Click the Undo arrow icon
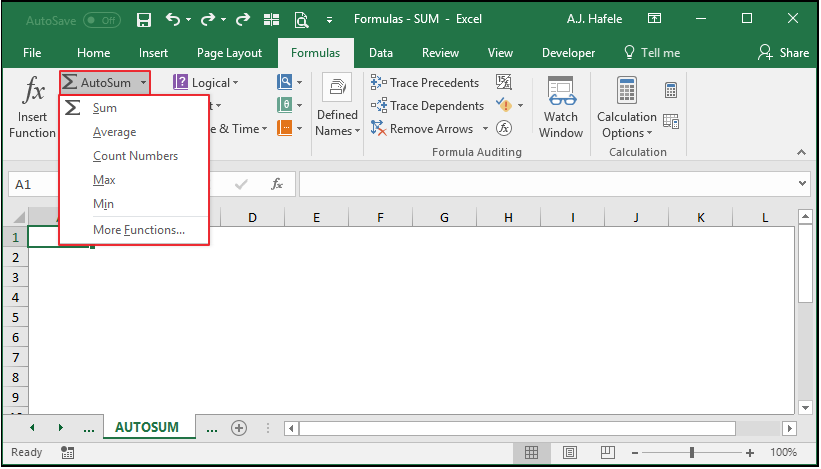This screenshot has width=821, height=469. coord(173,20)
